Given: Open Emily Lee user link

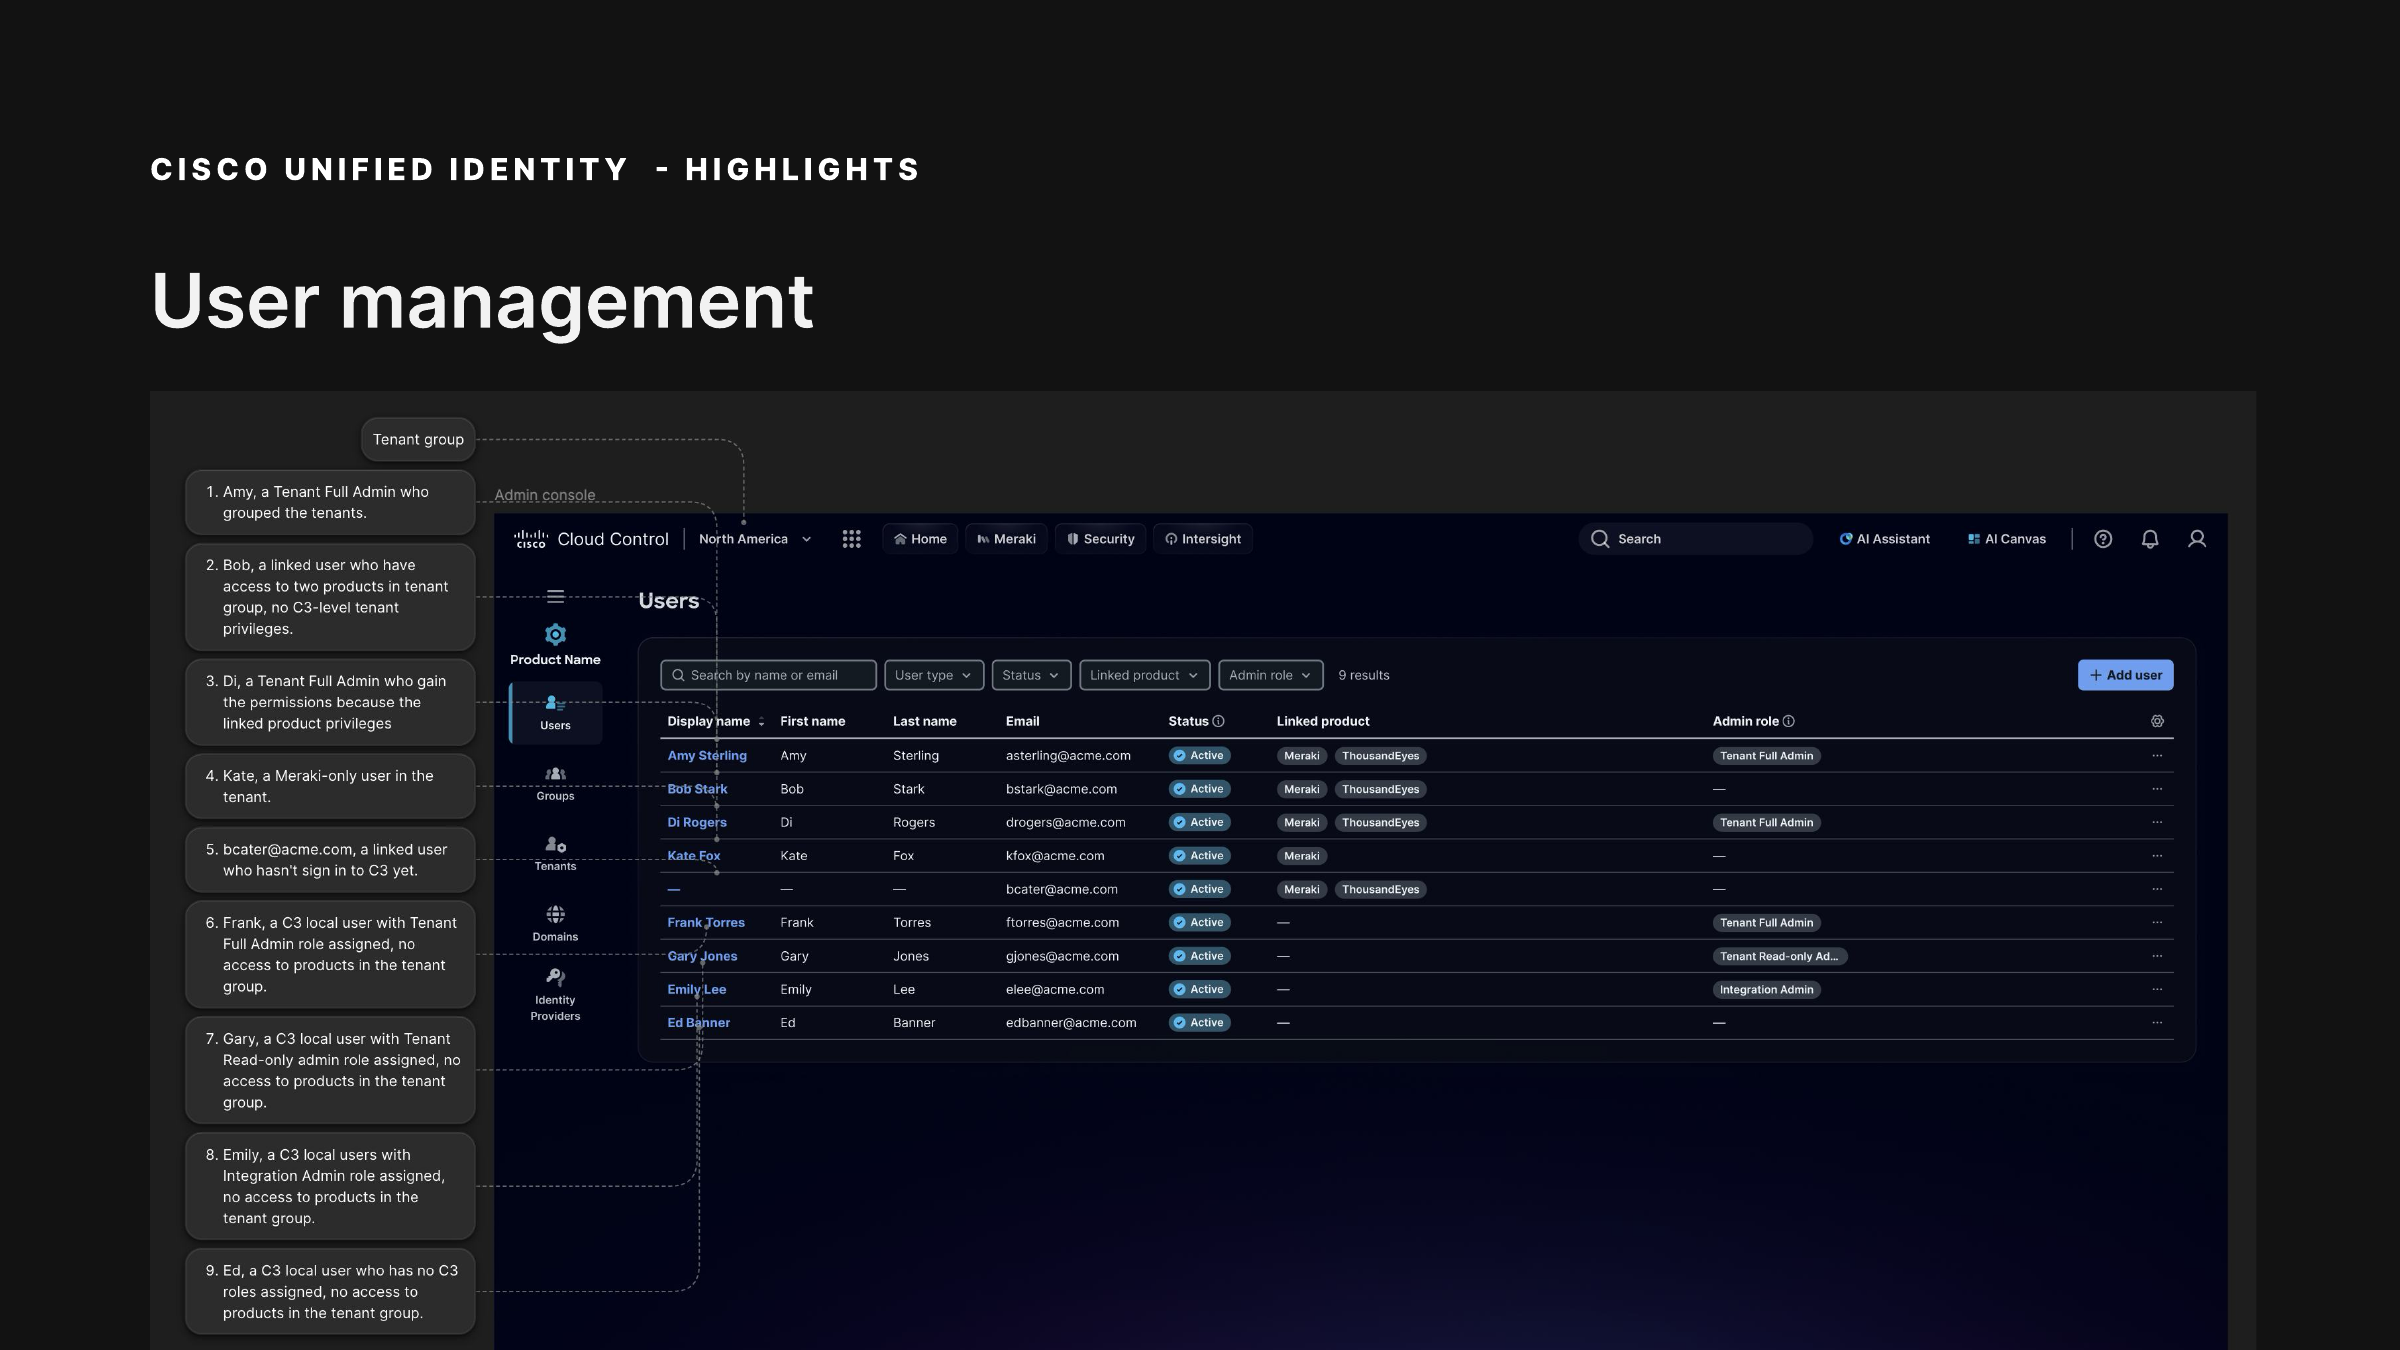Looking at the screenshot, I should click(696, 989).
